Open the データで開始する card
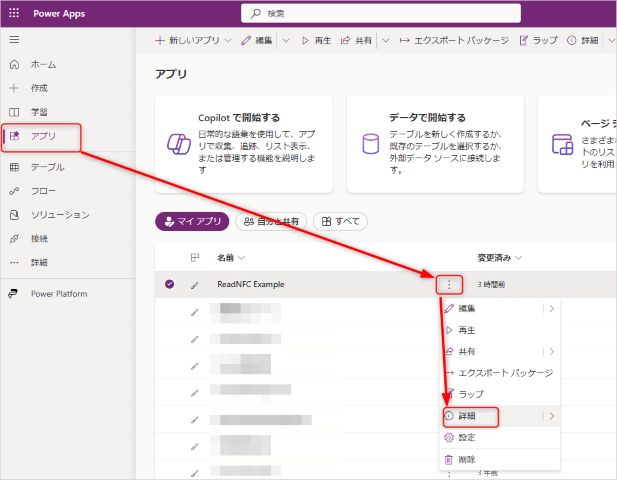This screenshot has width=617, height=480. 435,144
